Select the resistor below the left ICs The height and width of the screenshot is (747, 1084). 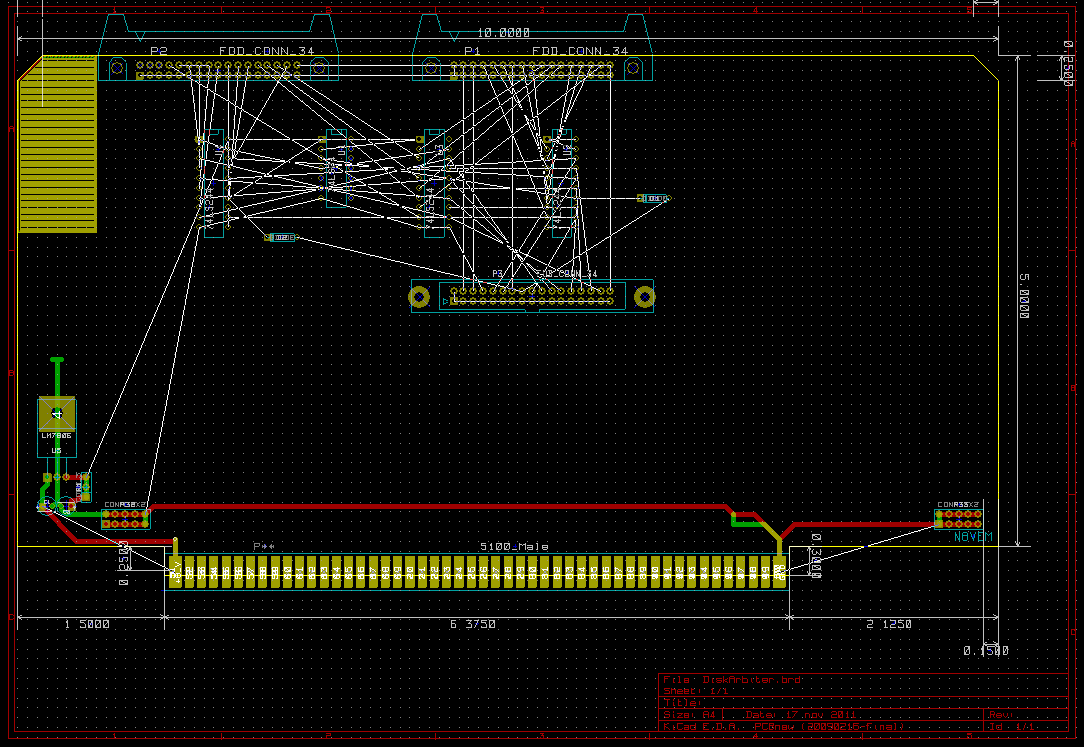281,237
